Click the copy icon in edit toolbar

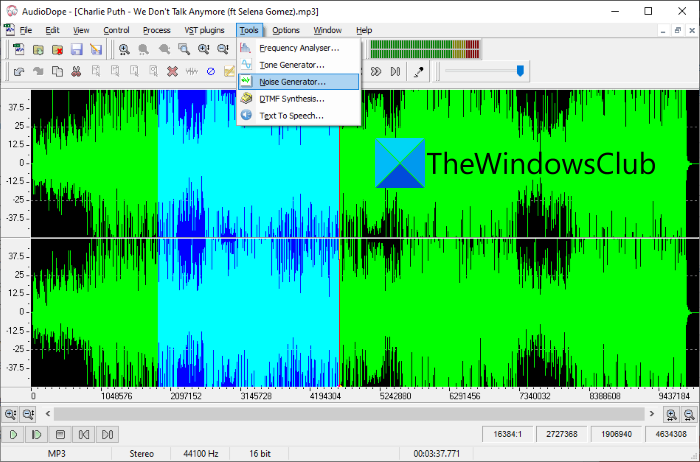(x=57, y=71)
